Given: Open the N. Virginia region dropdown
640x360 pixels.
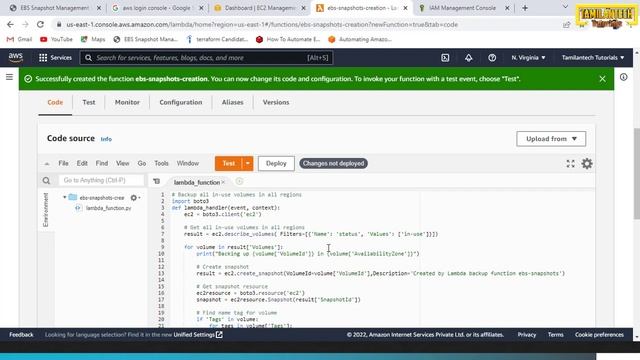Looking at the screenshot, I should (x=528, y=58).
